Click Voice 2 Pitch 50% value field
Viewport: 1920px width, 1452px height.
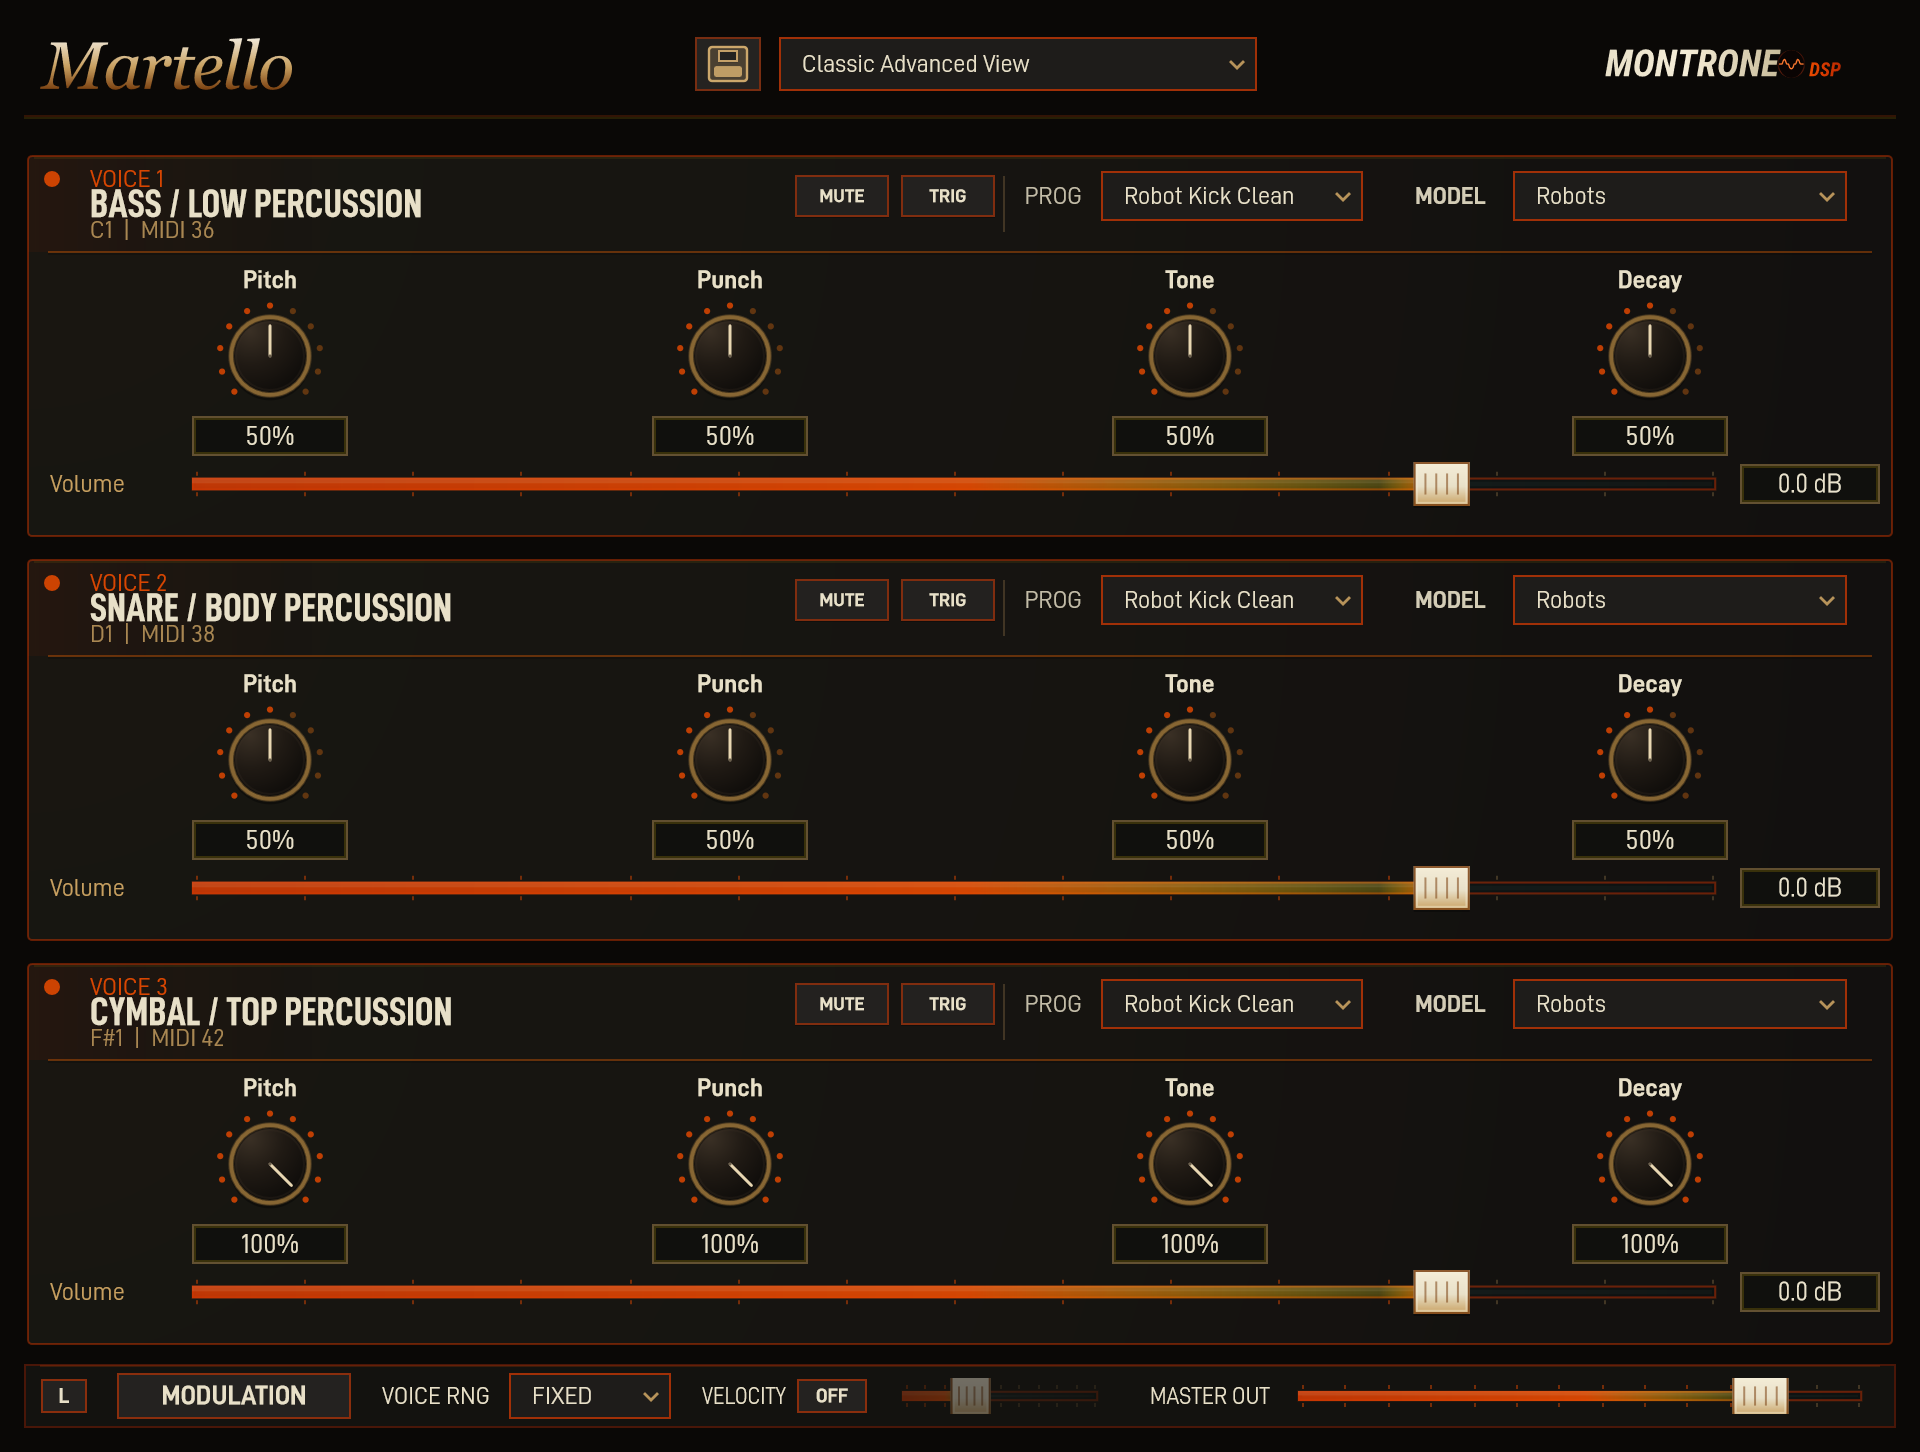(x=270, y=840)
